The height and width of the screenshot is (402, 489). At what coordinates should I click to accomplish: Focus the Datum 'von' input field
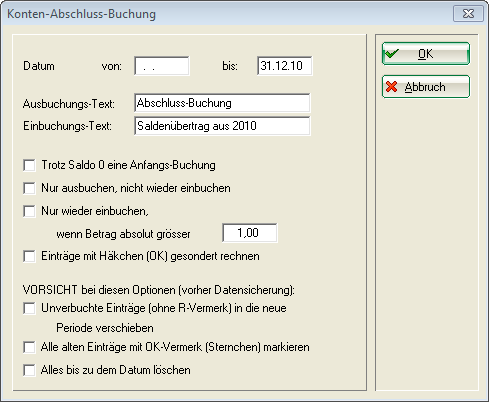(162, 66)
